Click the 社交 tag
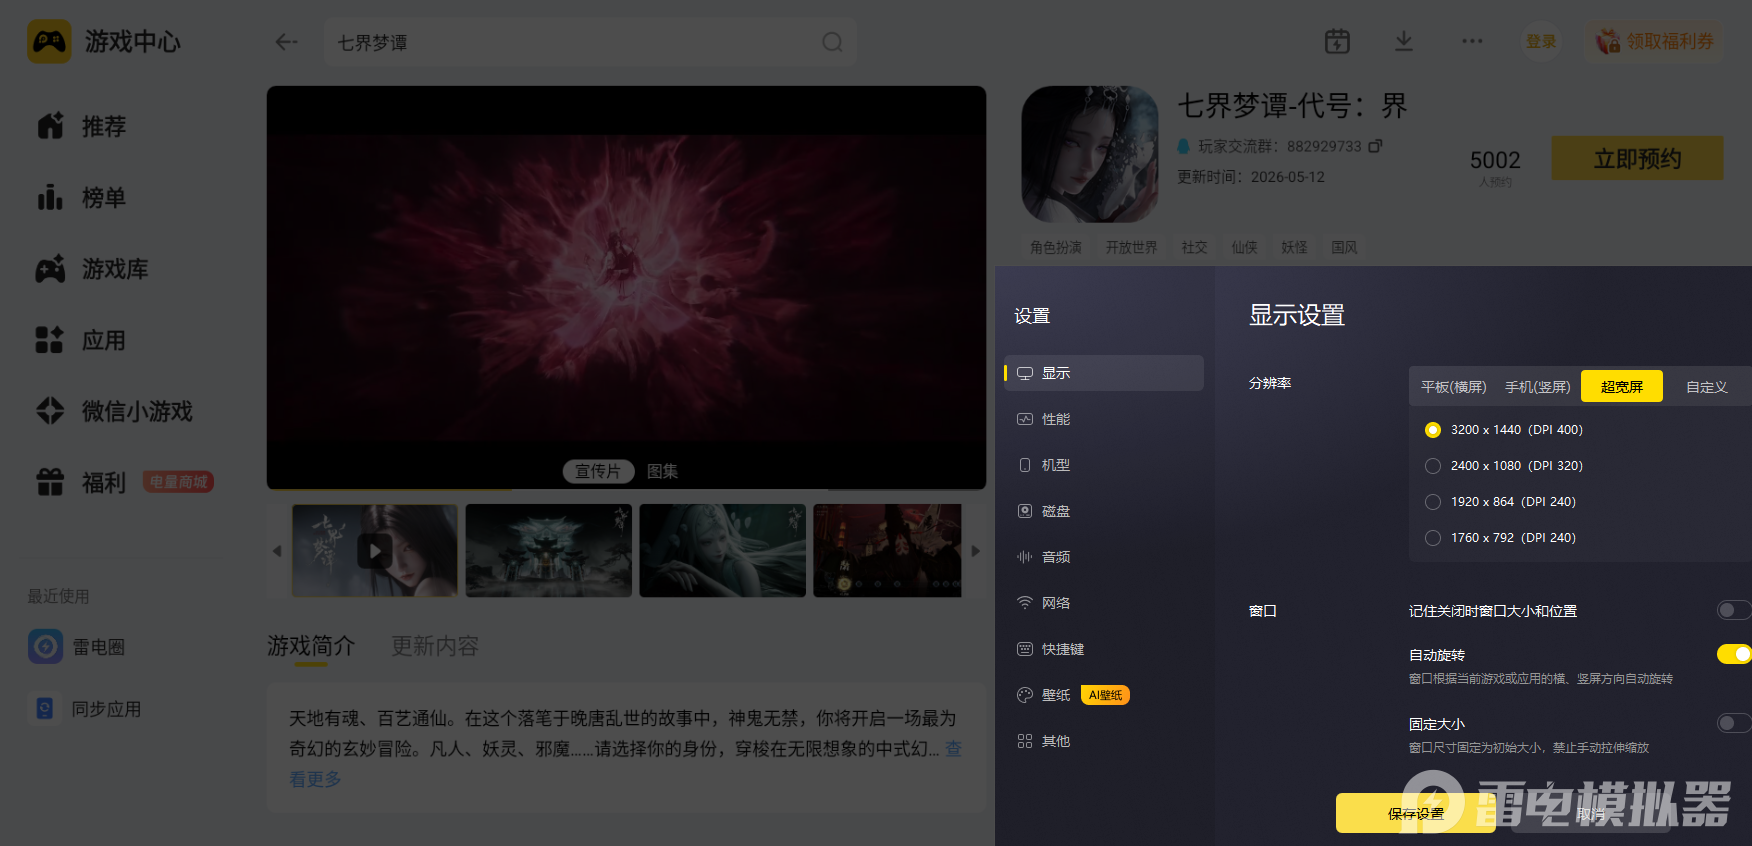 (x=1194, y=247)
